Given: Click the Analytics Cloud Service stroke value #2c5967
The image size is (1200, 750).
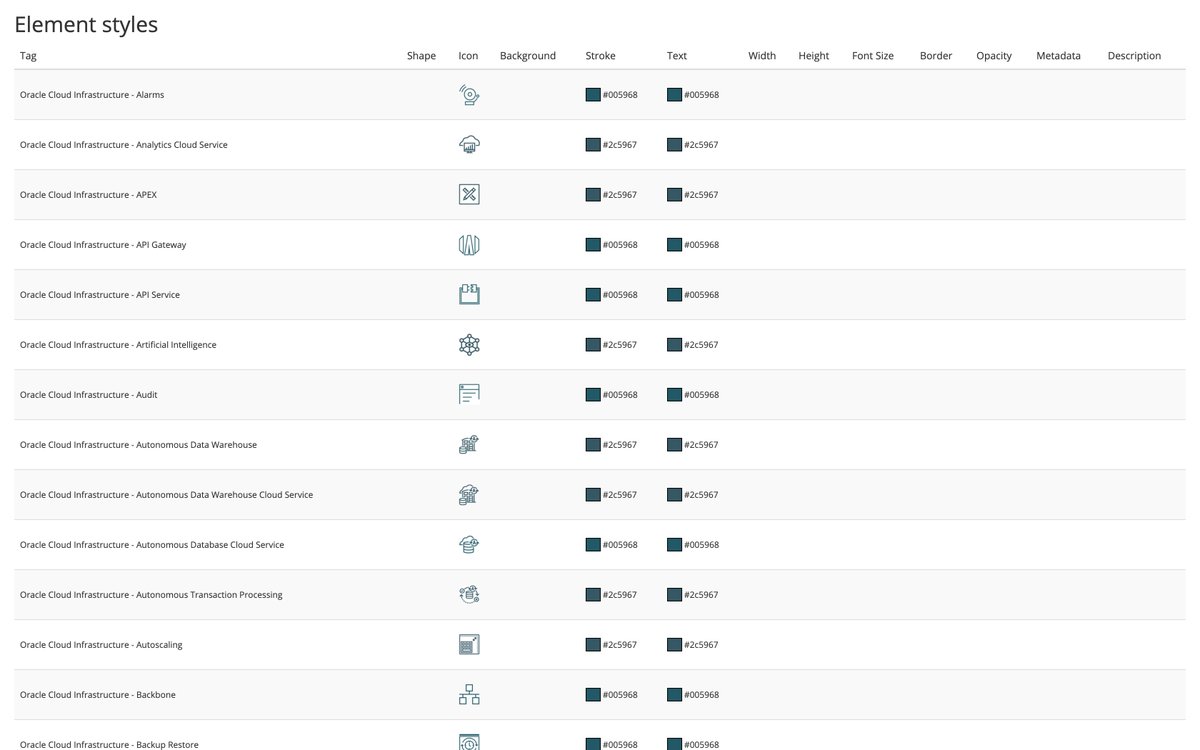Looking at the screenshot, I should click(620, 145).
